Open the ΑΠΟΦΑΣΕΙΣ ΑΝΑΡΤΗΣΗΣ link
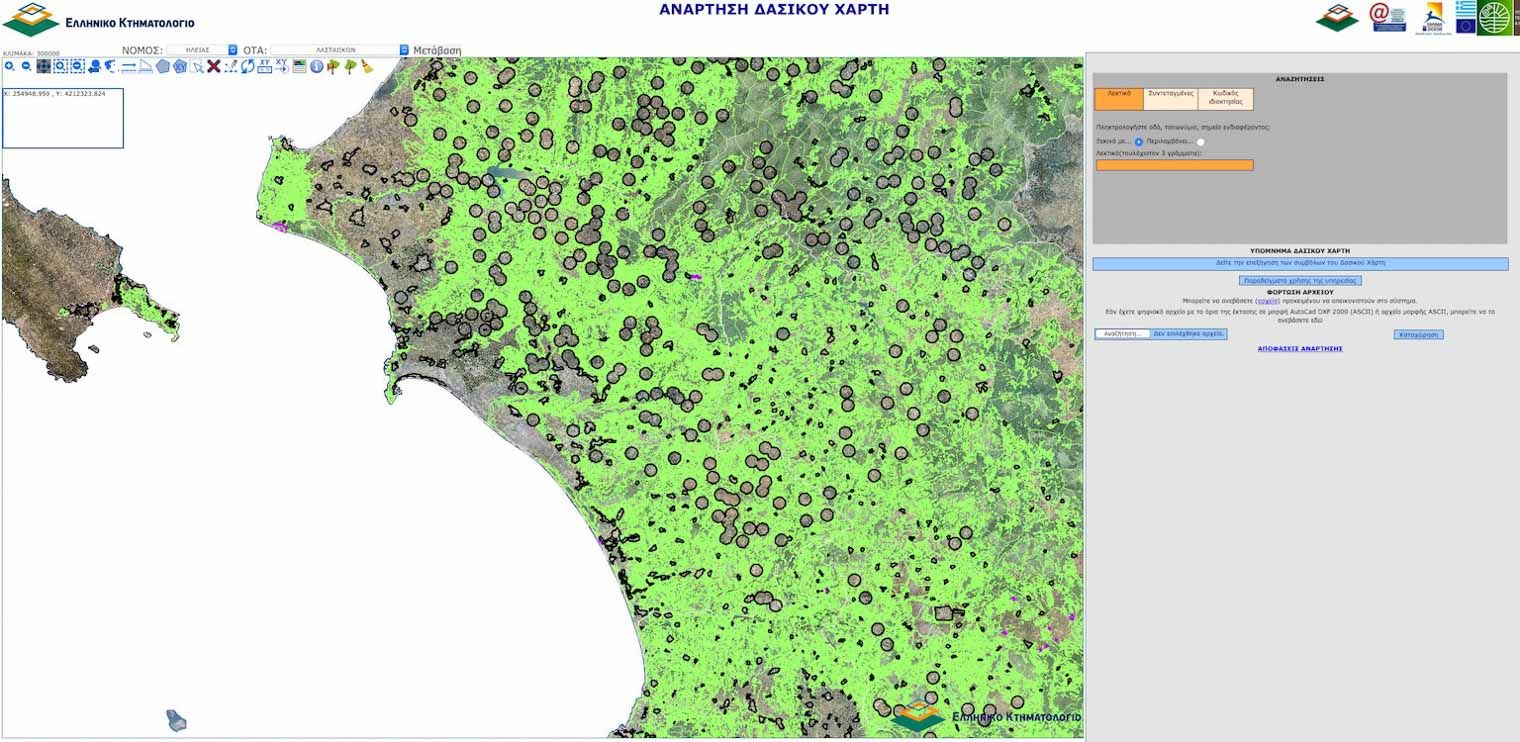 [x=1299, y=348]
